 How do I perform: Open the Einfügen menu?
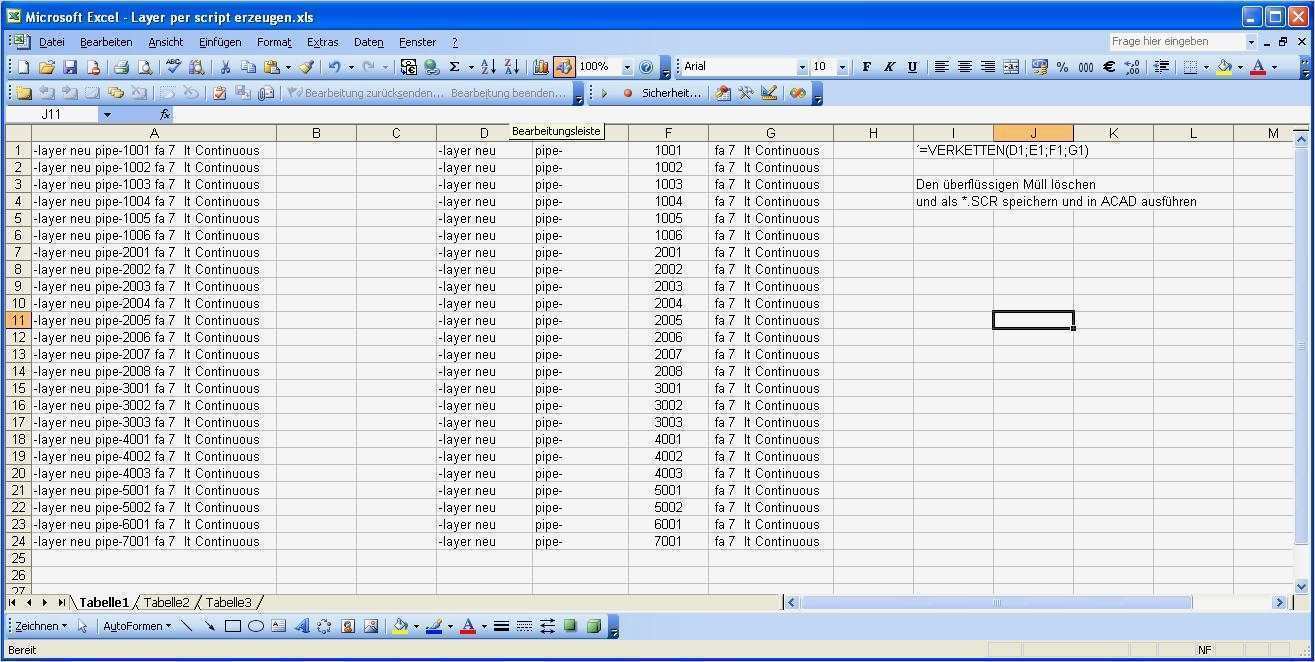pyautogui.click(x=220, y=42)
